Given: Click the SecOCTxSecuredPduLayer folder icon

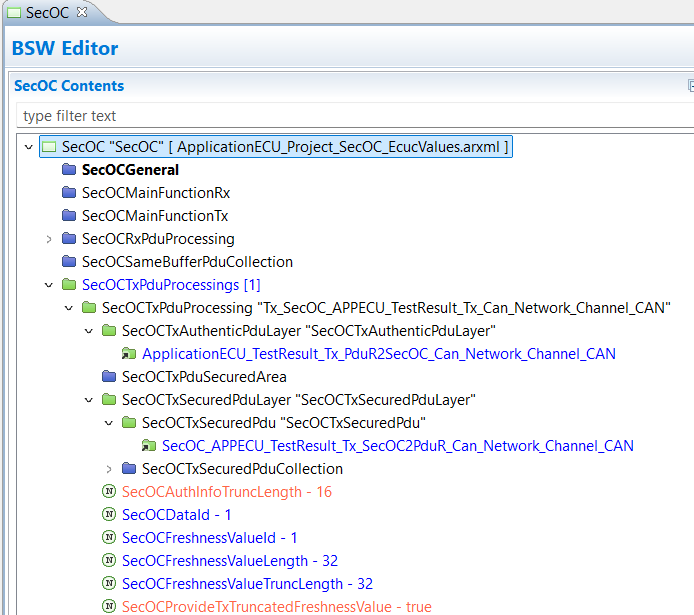Looking at the screenshot, I should point(109,400).
